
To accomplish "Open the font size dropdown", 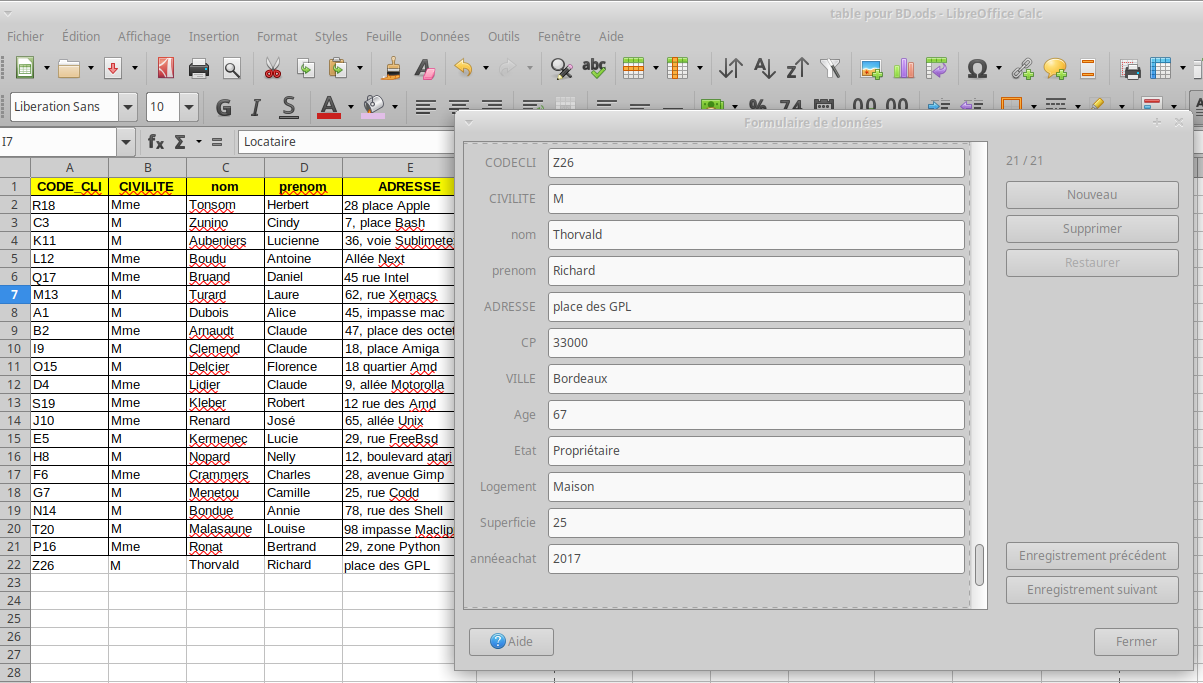I will (x=188, y=107).
